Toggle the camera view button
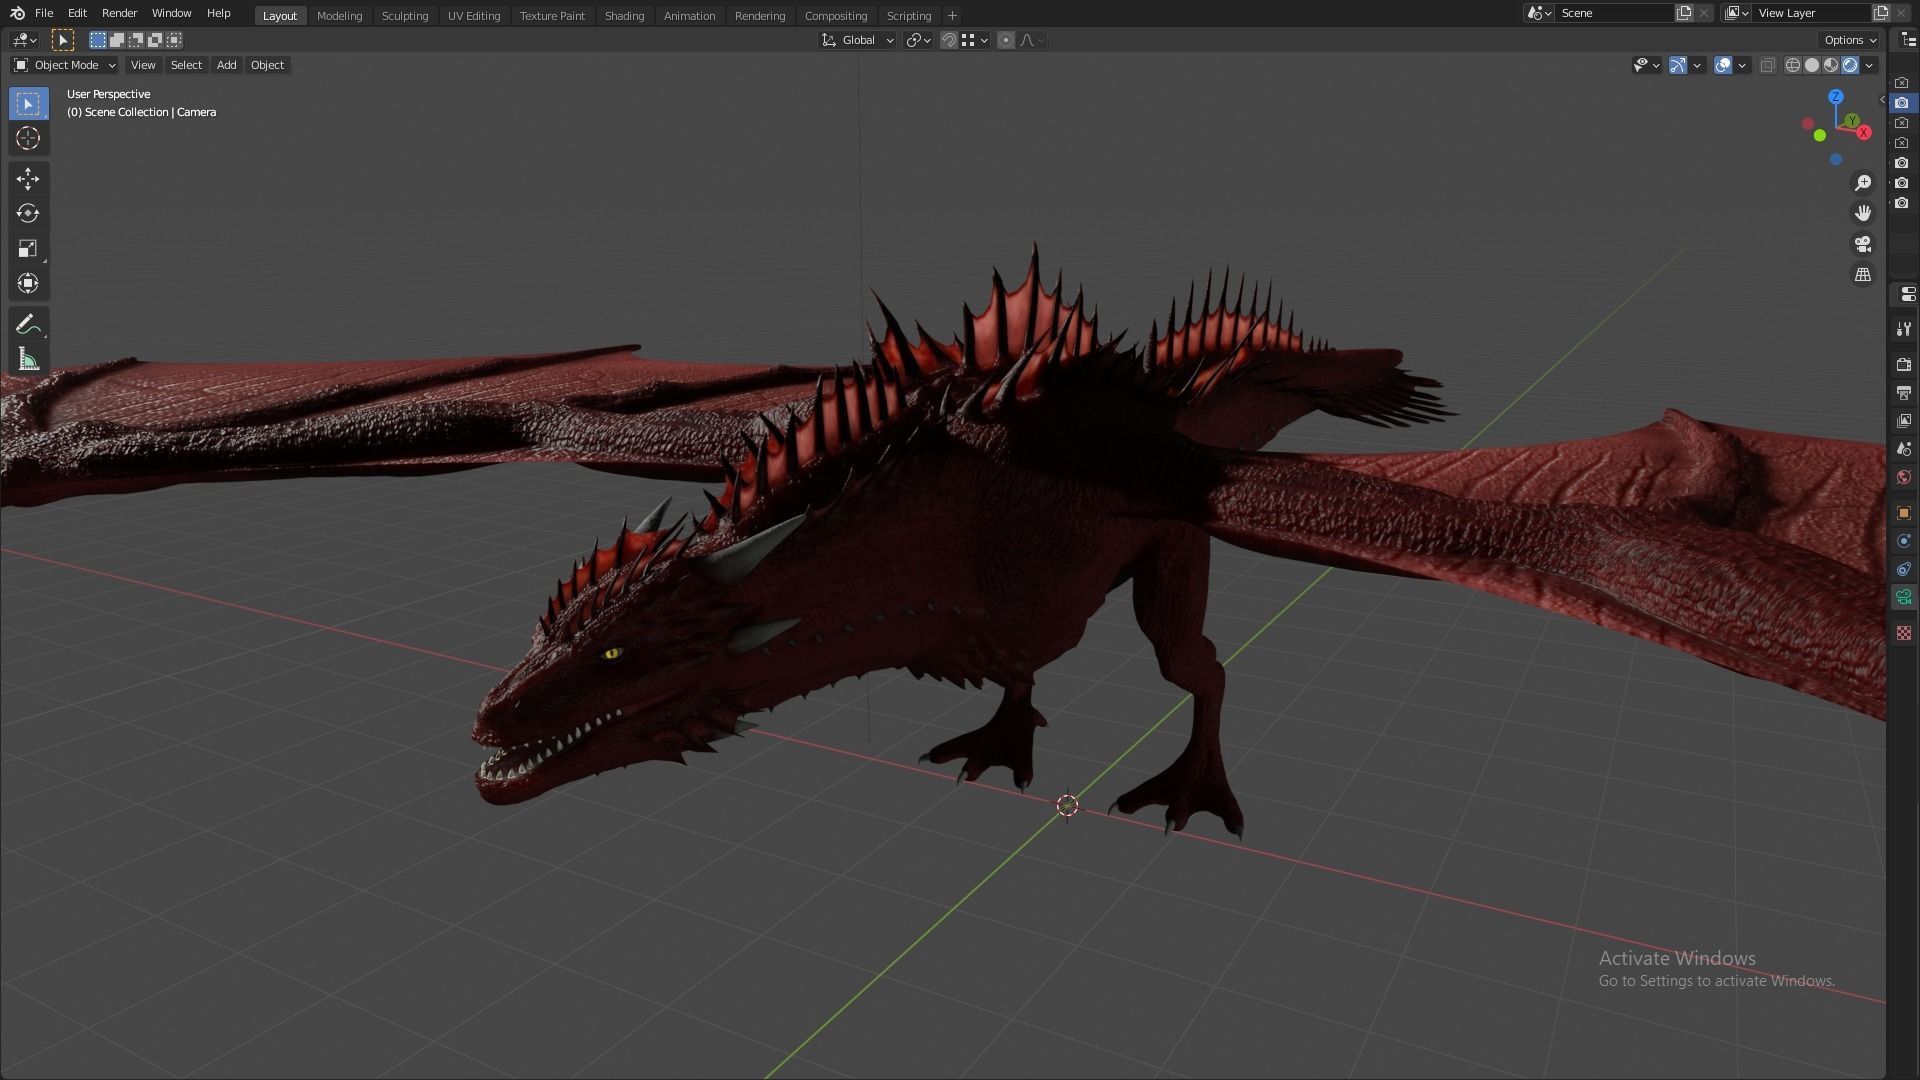The image size is (1920, 1080). pos(1863,244)
